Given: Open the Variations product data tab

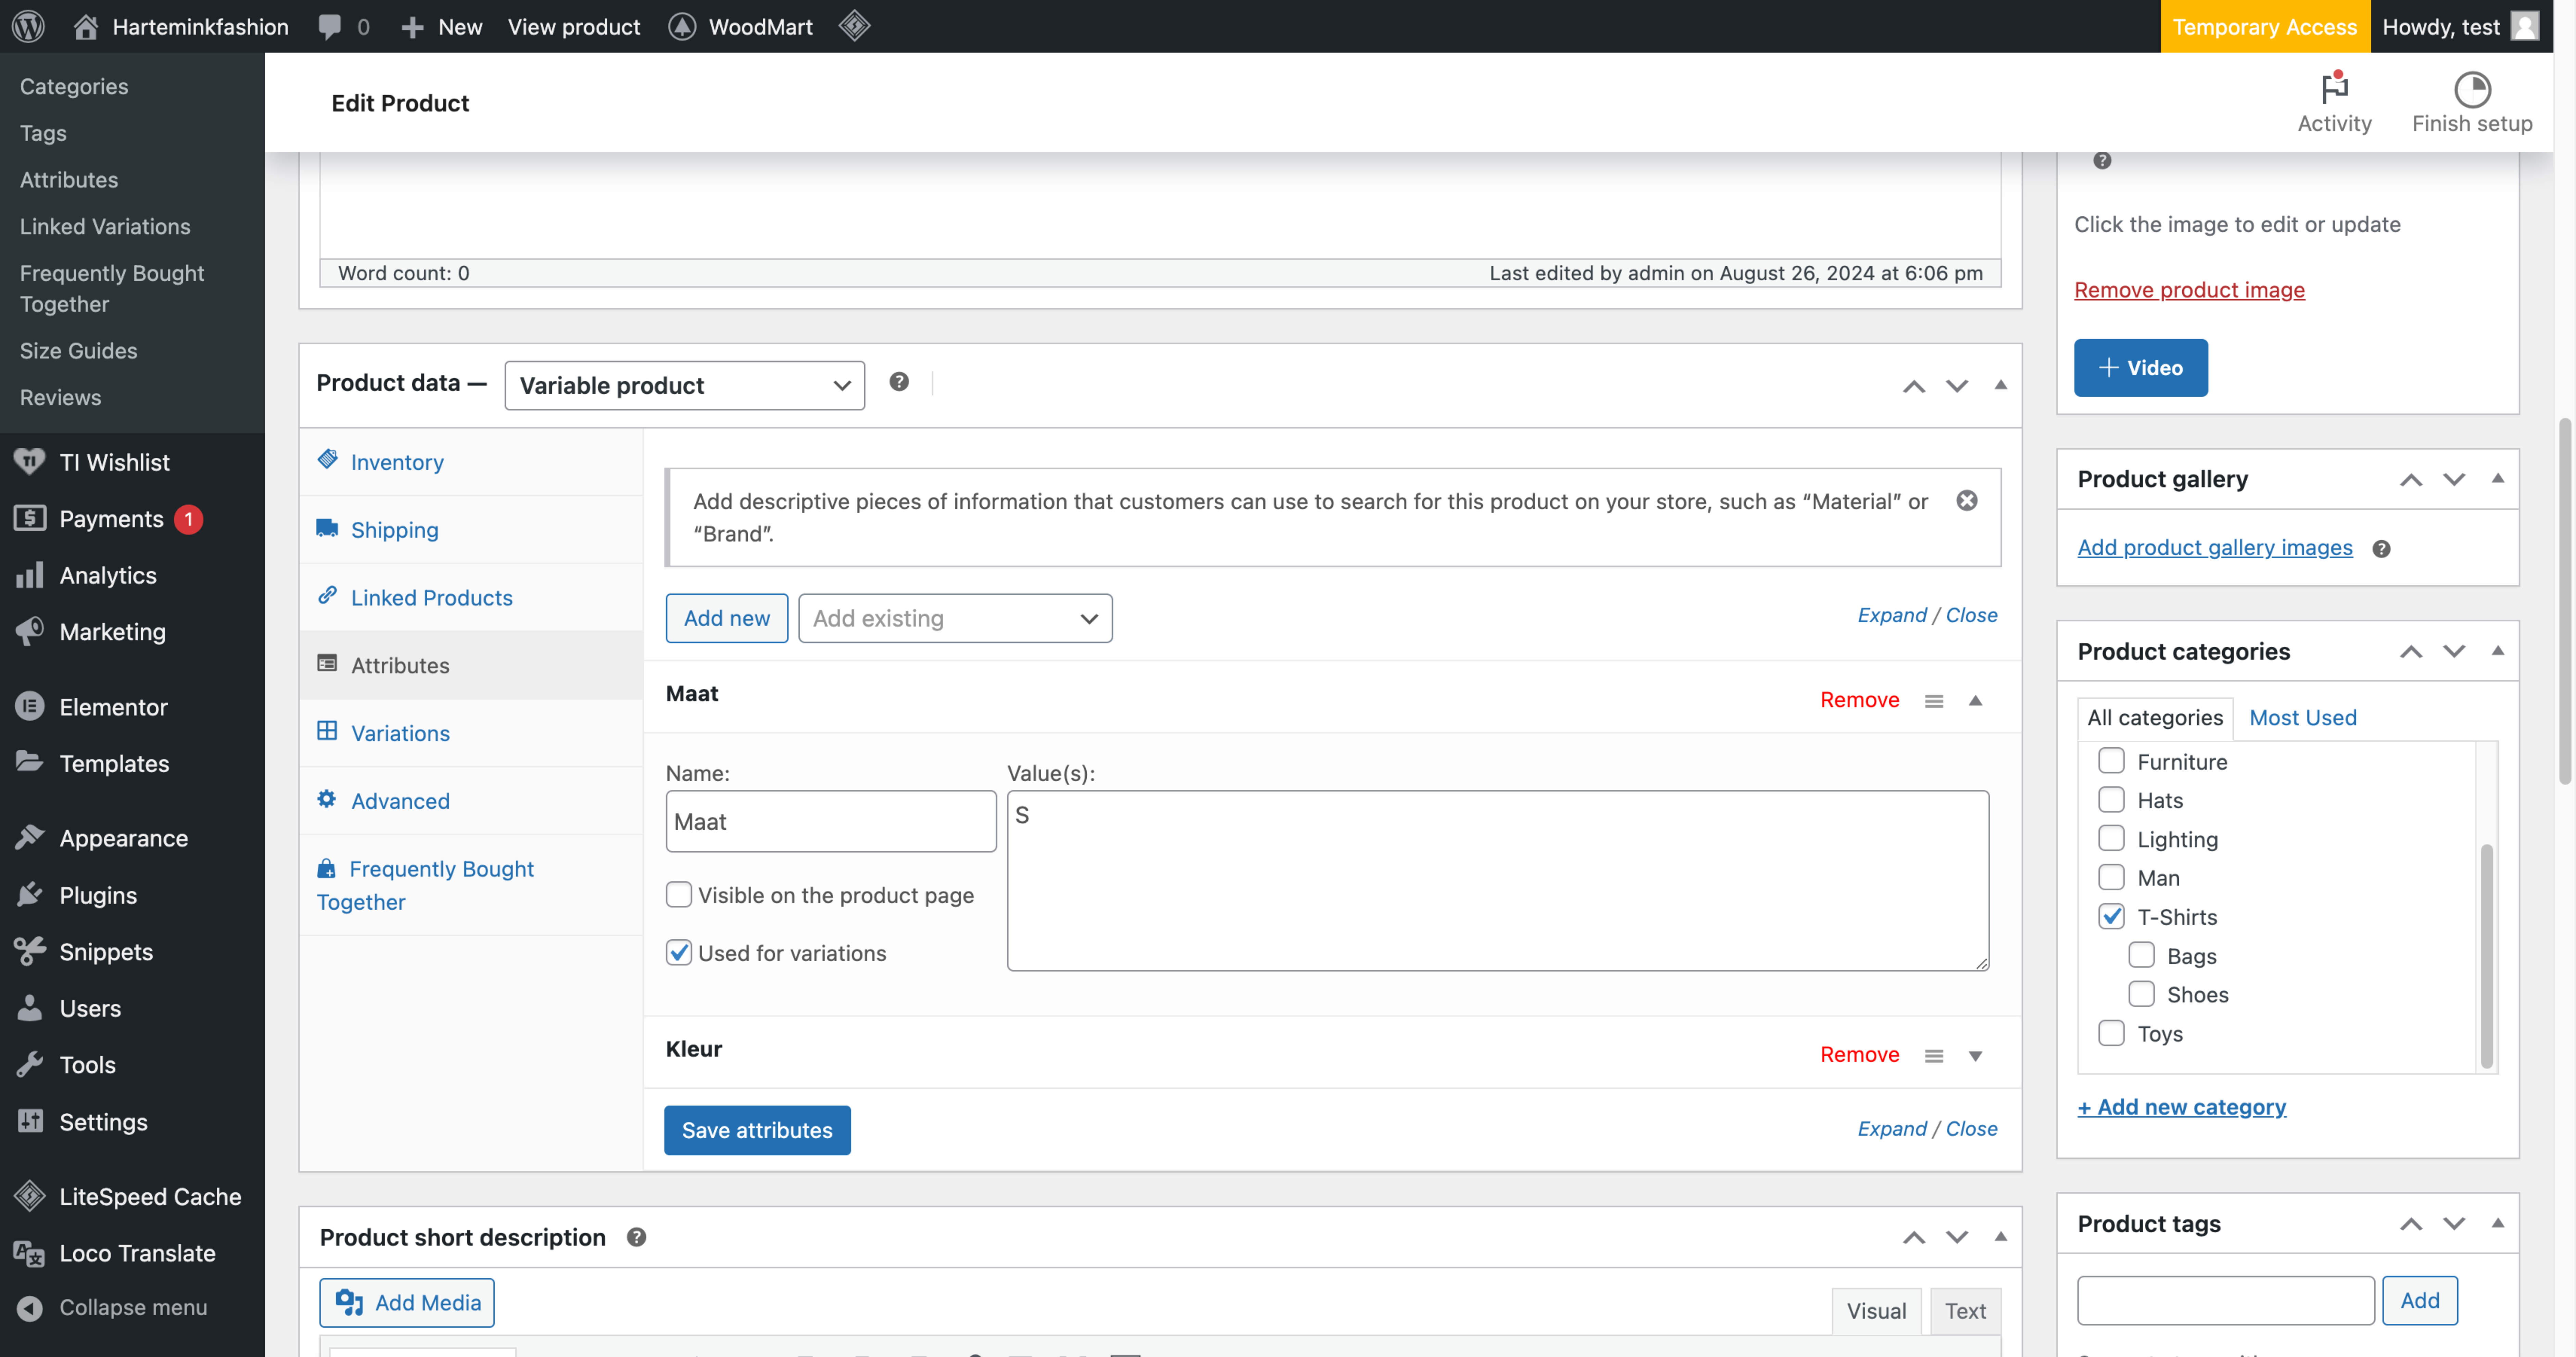Looking at the screenshot, I should [x=471, y=733].
